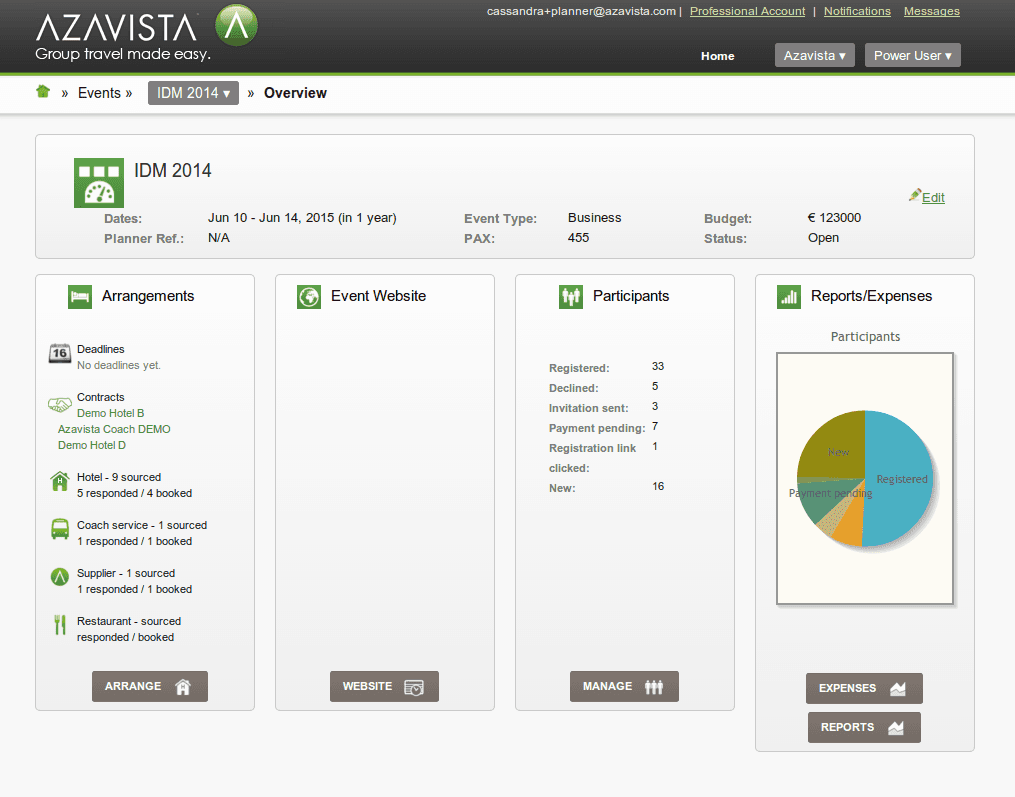The width and height of the screenshot is (1015, 797).
Task: Click the MANAGE participants button
Action: [x=624, y=686]
